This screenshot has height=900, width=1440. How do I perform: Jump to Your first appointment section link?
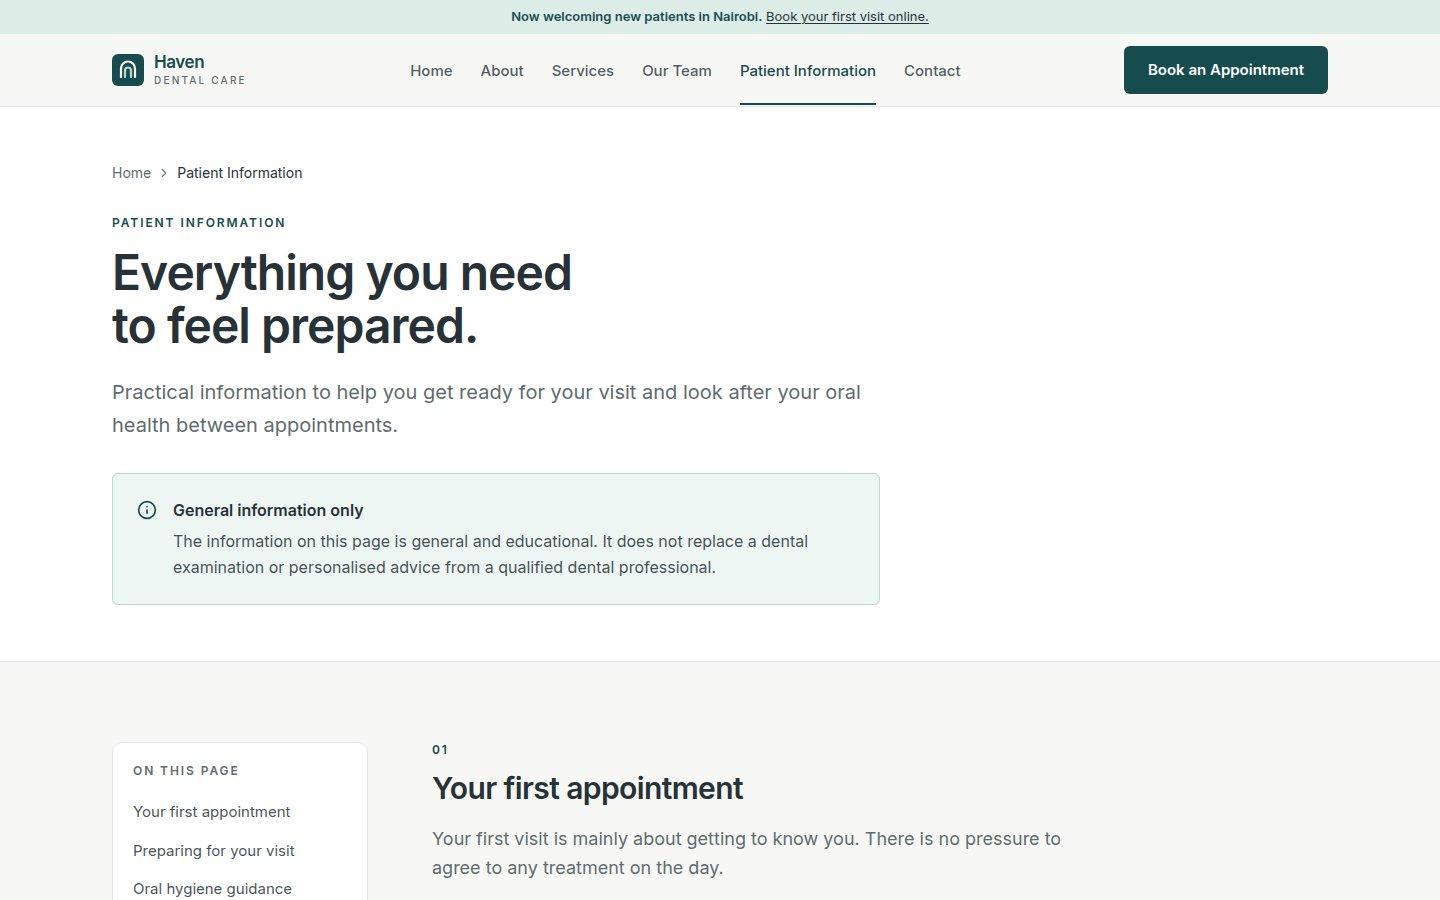(x=212, y=812)
